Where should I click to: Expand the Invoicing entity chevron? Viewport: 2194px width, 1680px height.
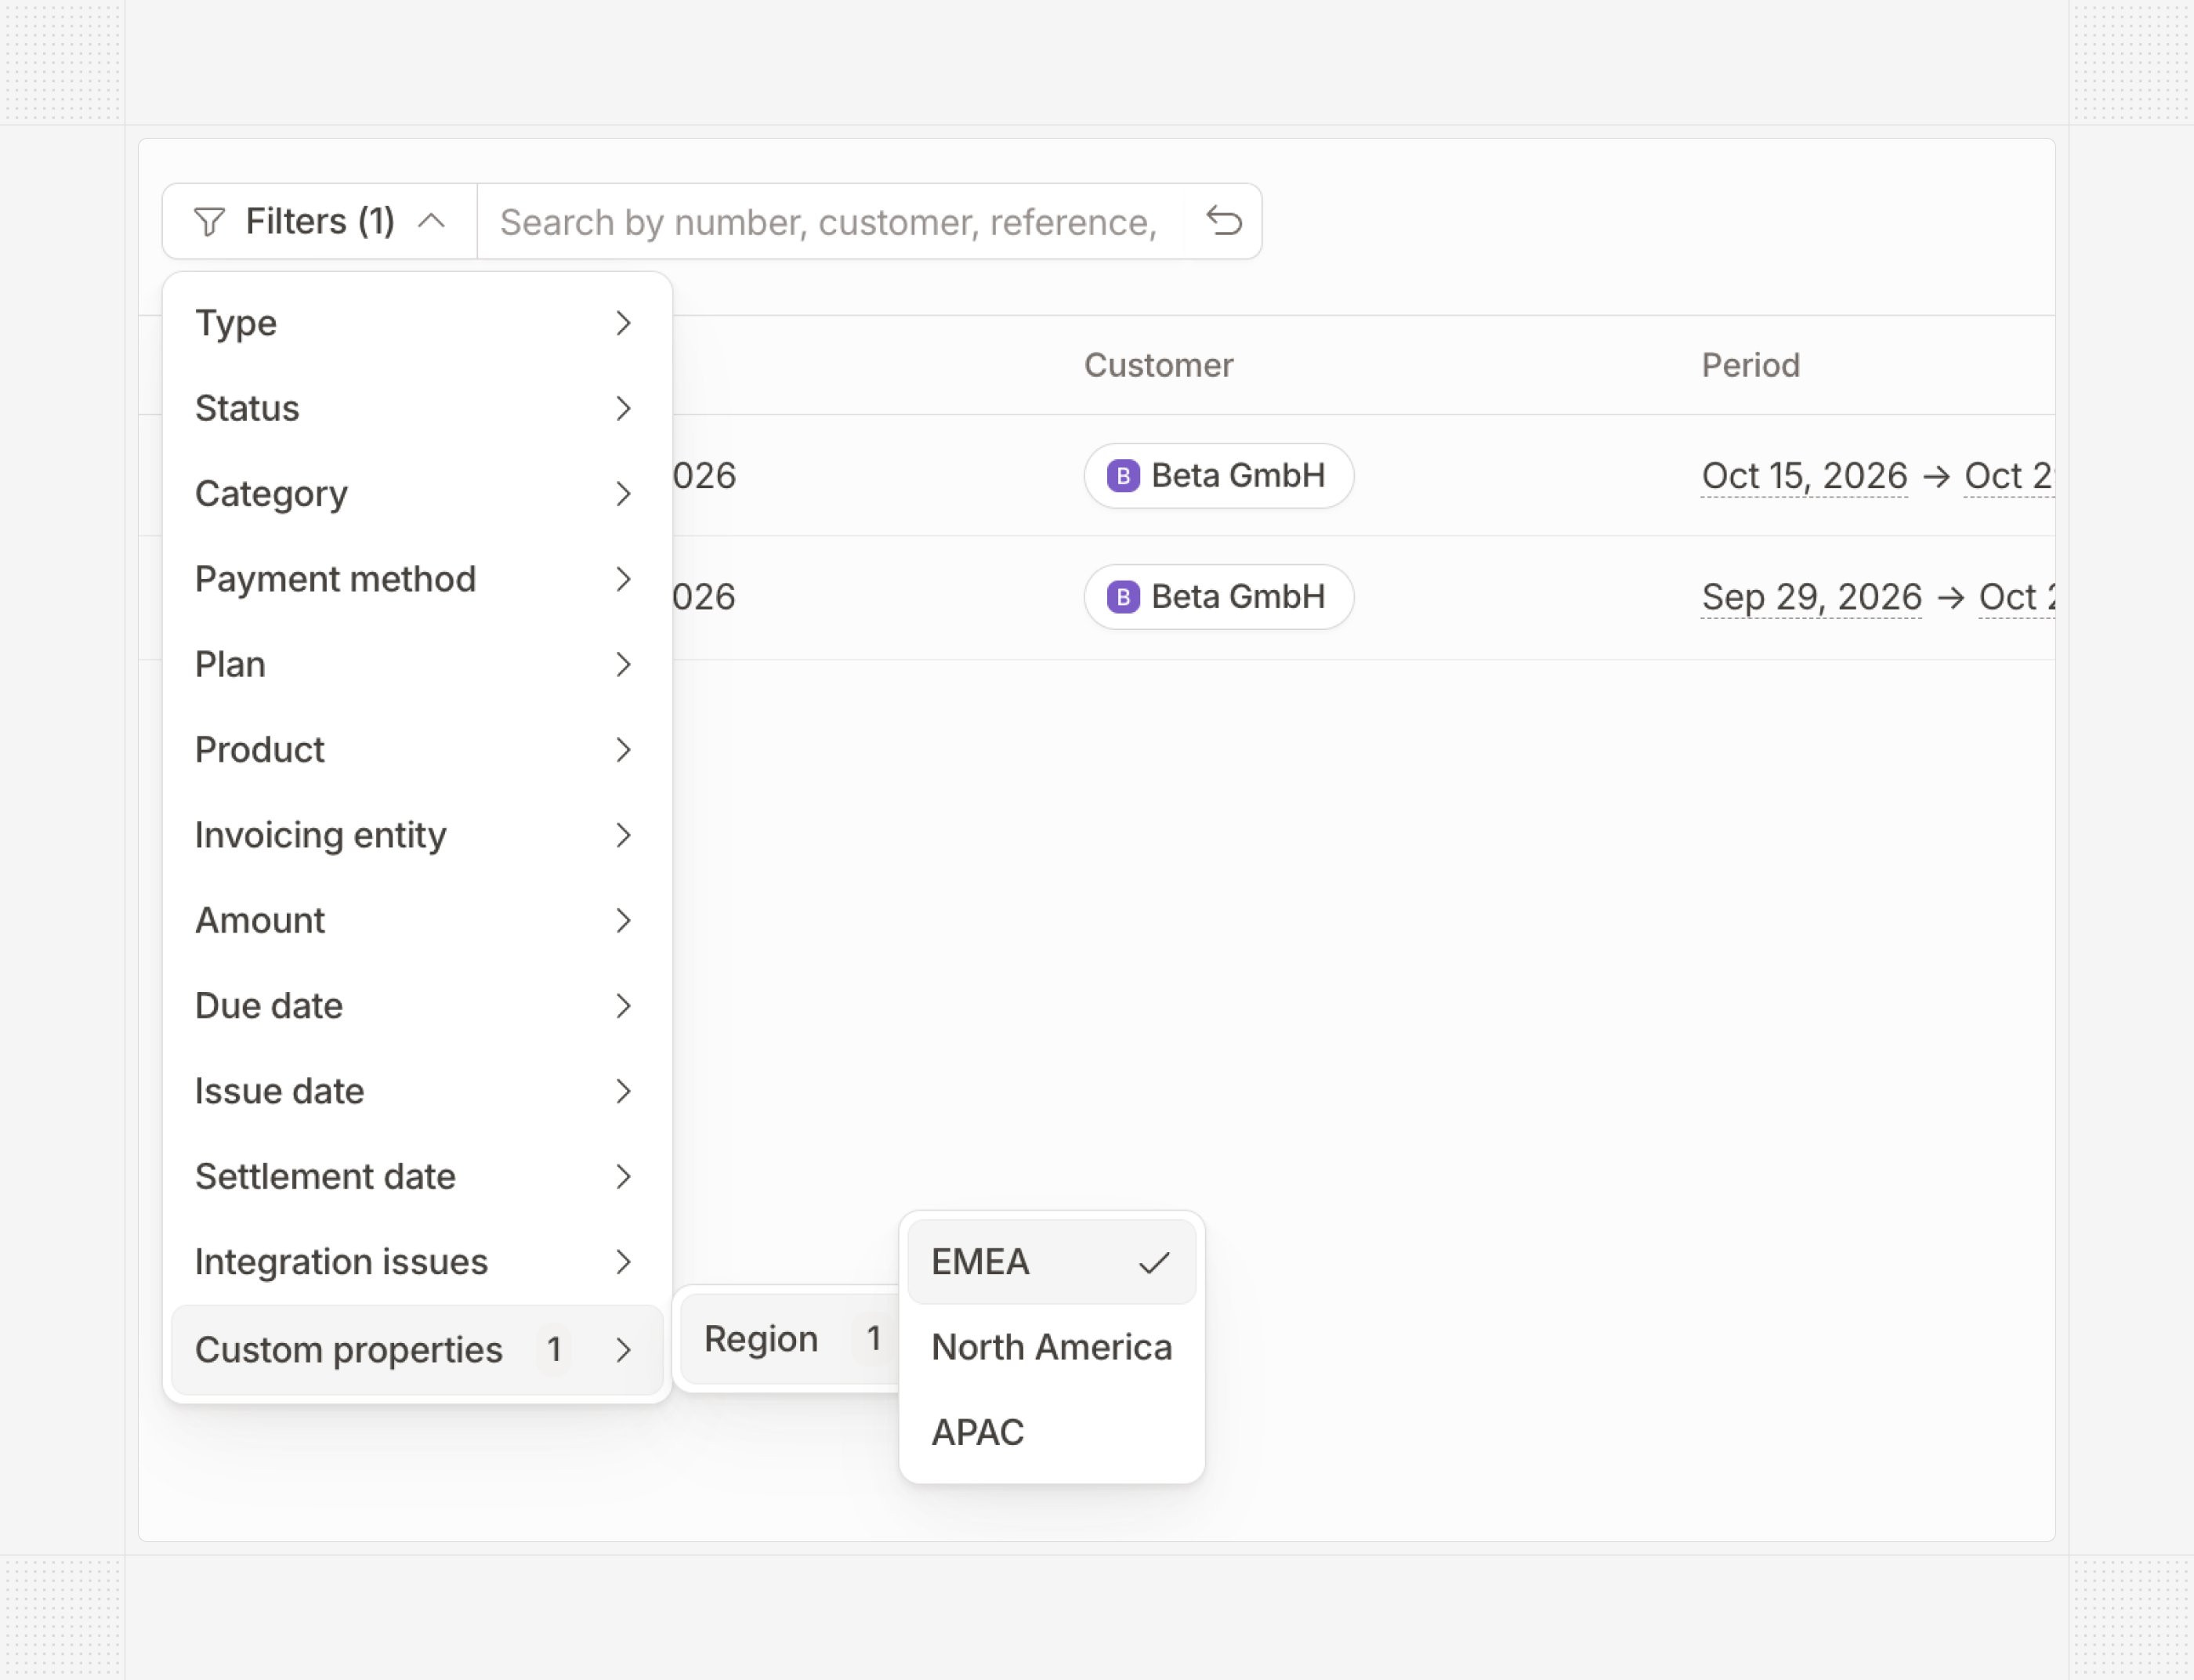pos(623,835)
